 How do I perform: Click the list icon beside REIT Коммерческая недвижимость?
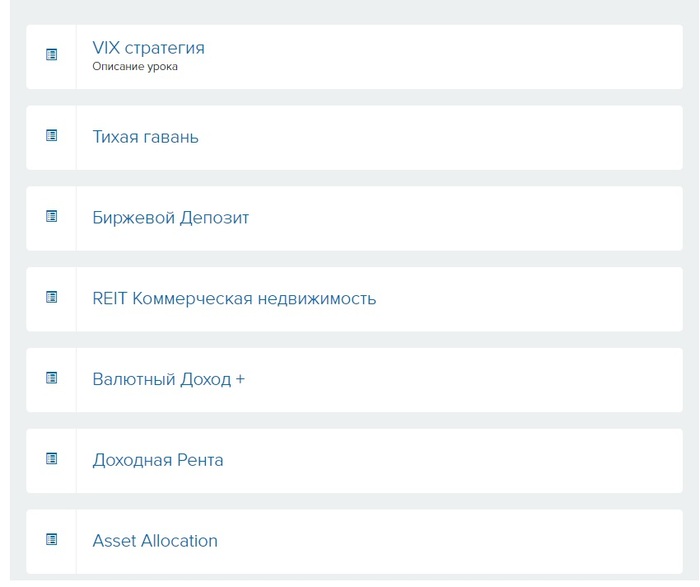[x=52, y=297]
